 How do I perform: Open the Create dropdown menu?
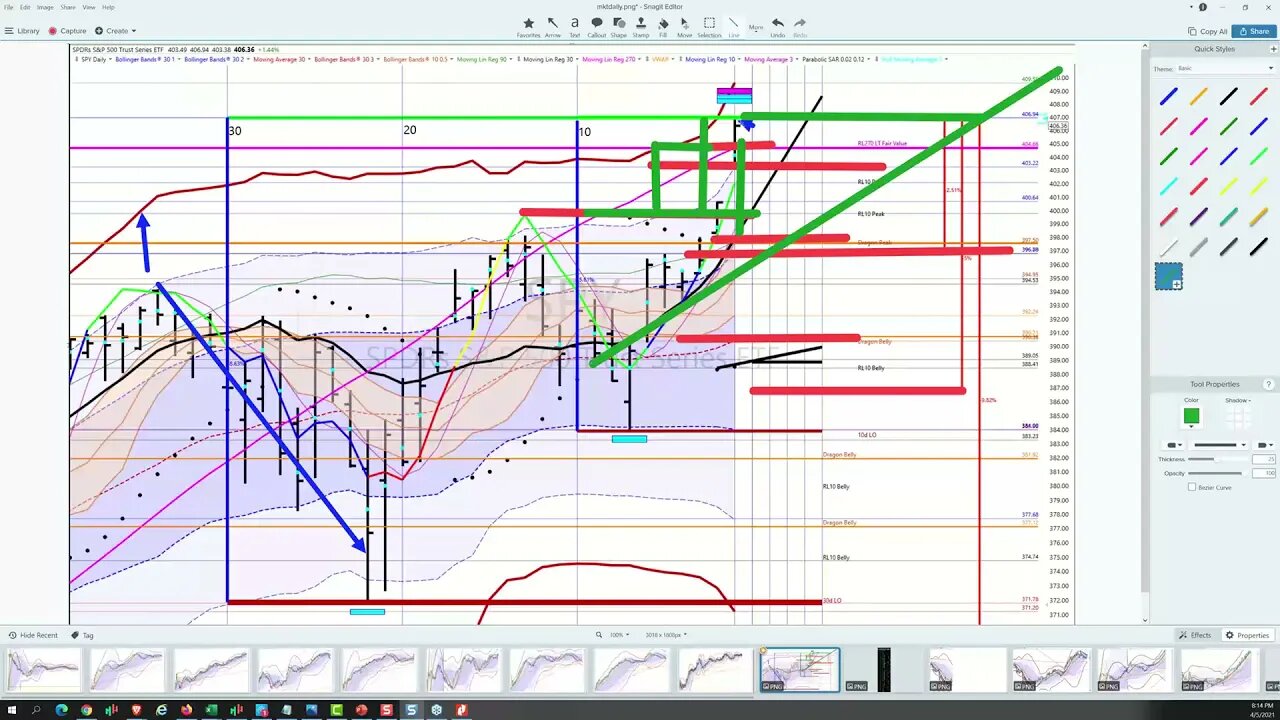click(x=114, y=31)
